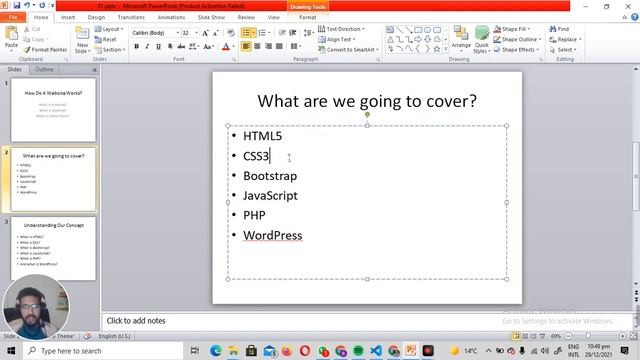This screenshot has height=360, width=640.
Task: Open spell check status icon
Action: tap(87, 336)
